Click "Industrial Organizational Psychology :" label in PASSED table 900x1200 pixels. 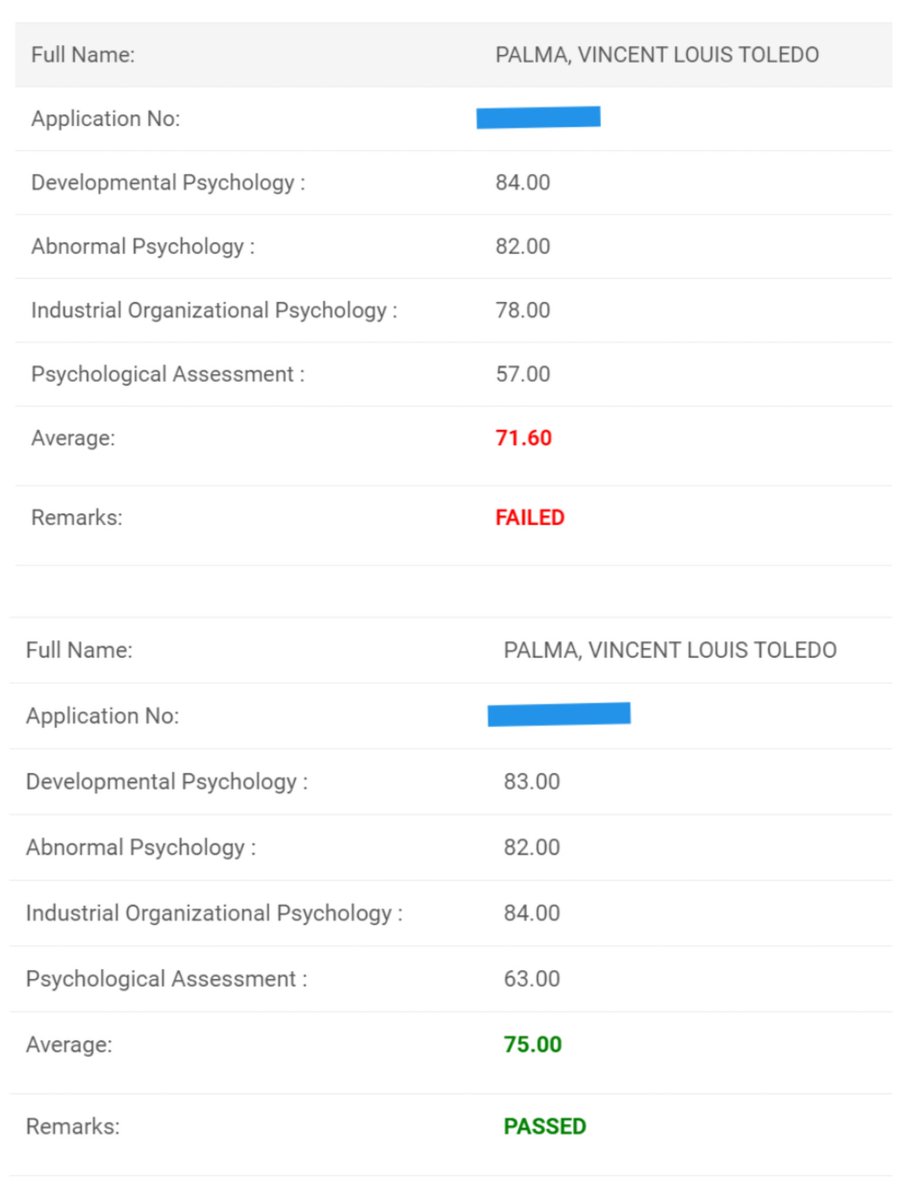click(x=214, y=913)
